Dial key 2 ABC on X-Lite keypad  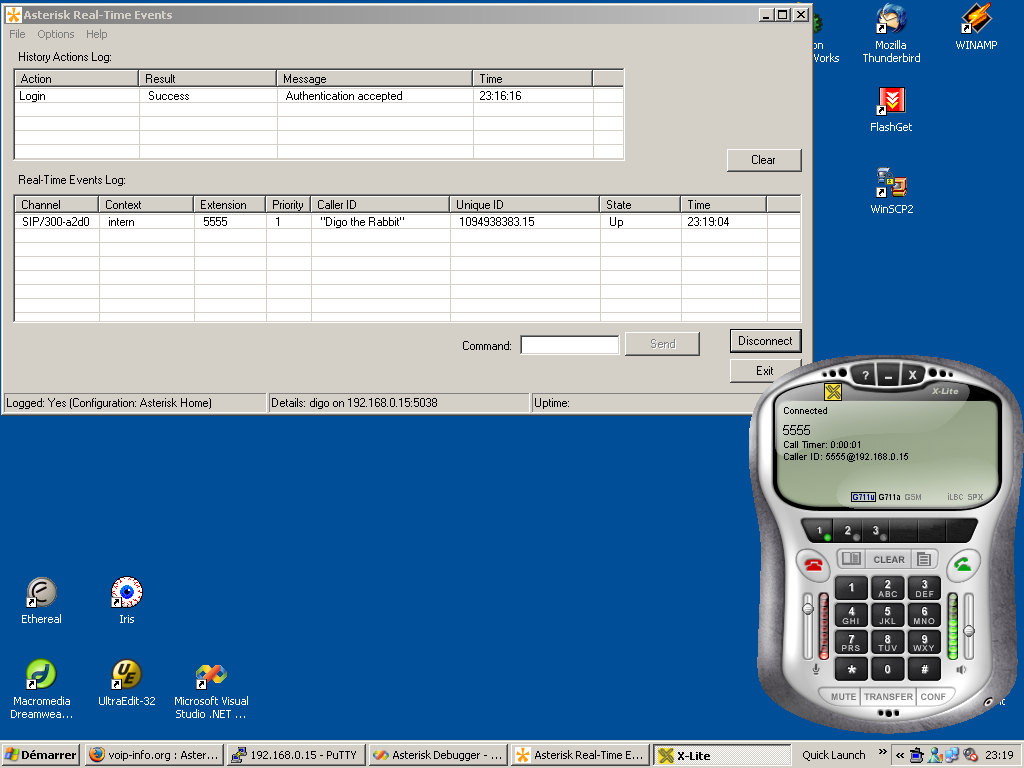click(x=888, y=588)
